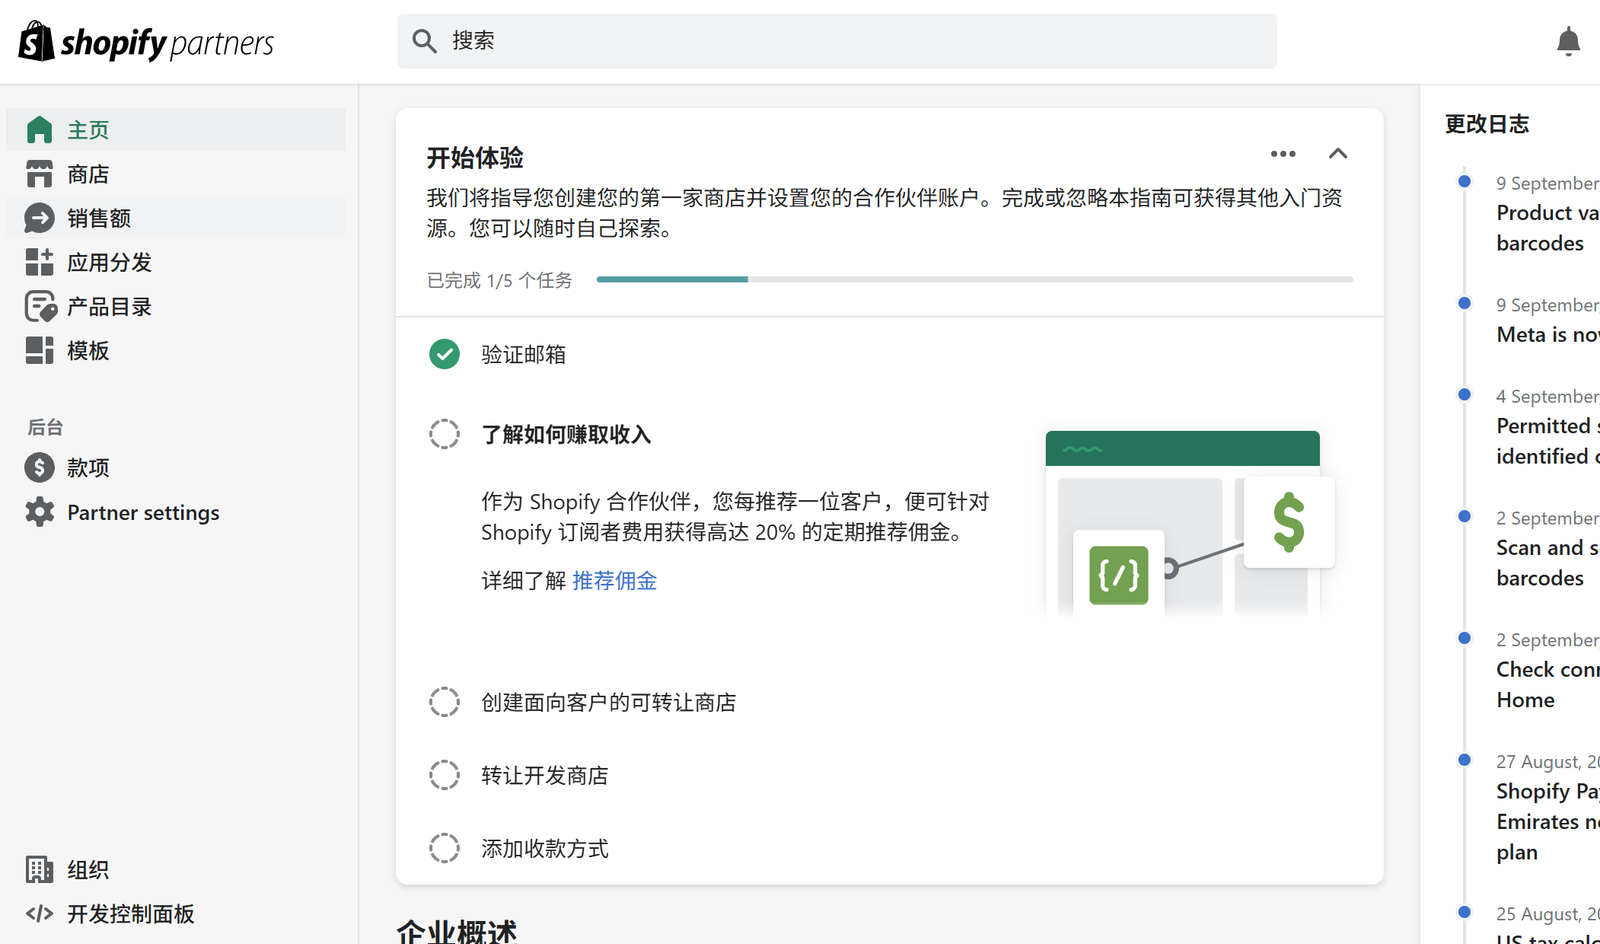Expand the 创建面向客户的可转让商店 task

(x=608, y=702)
